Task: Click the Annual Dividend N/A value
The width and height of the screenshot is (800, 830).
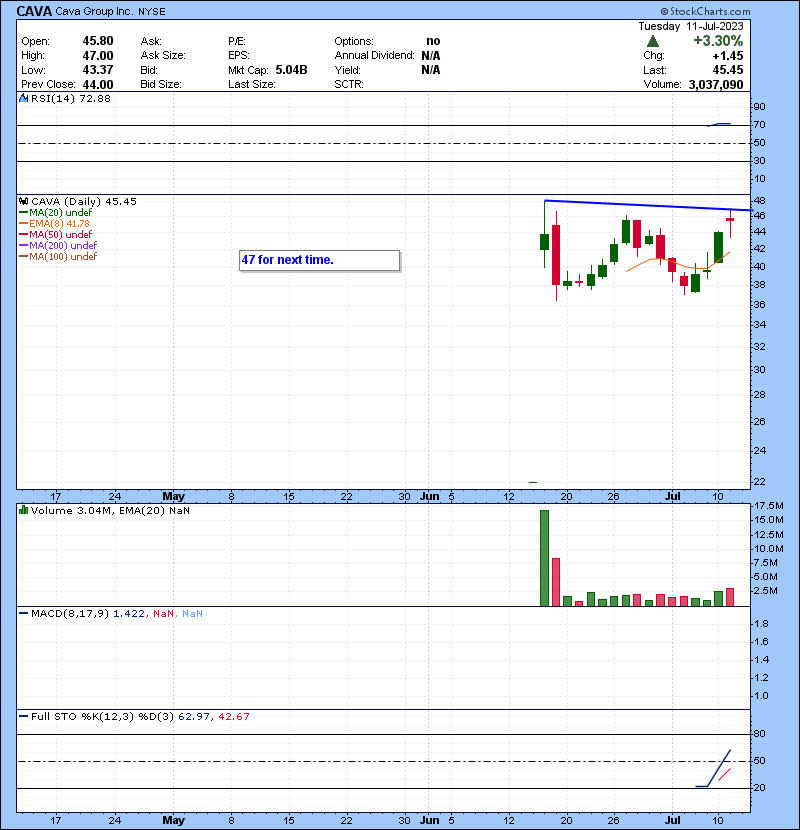Action: pyautogui.click(x=431, y=56)
